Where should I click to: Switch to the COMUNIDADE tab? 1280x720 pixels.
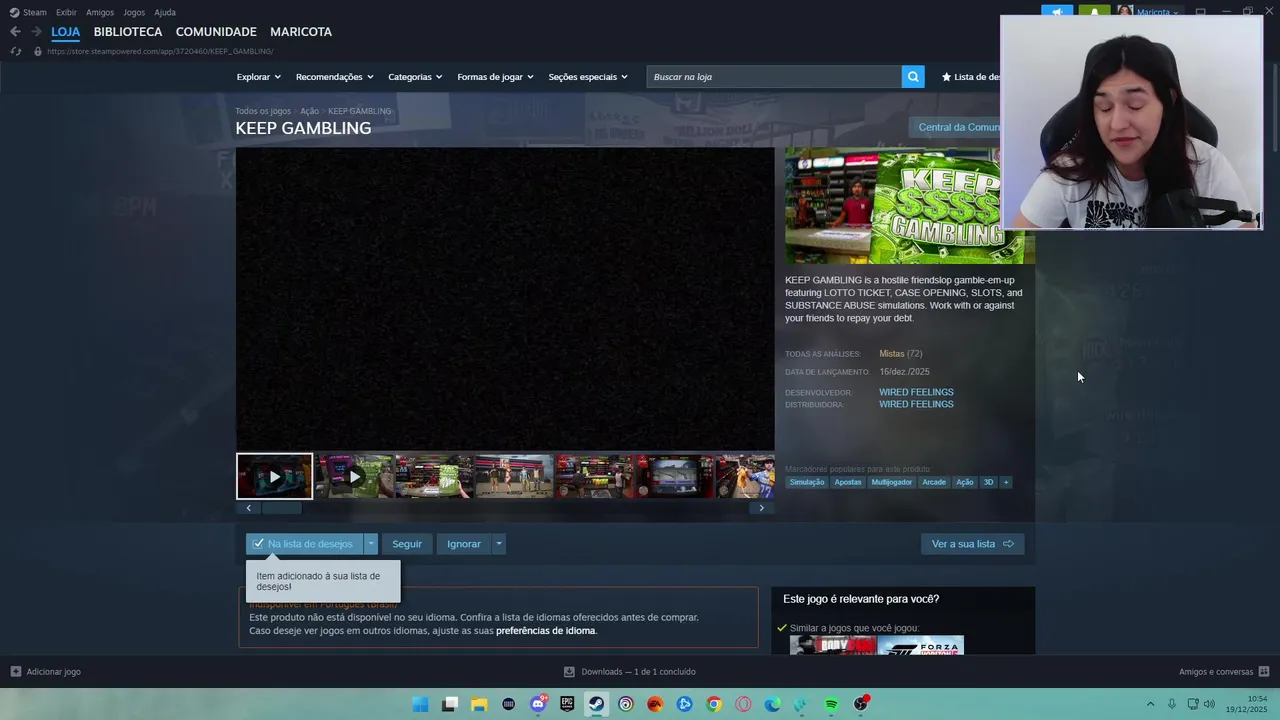(216, 32)
